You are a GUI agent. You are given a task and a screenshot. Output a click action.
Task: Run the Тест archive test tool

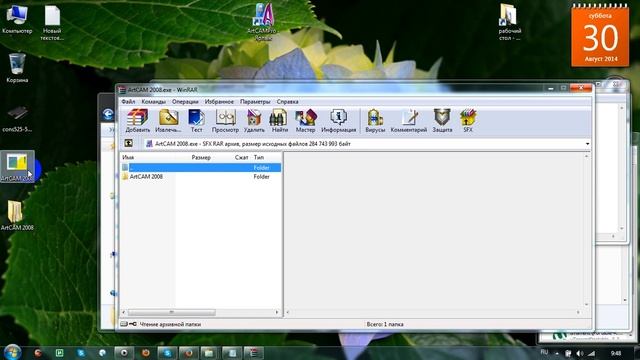pyautogui.click(x=196, y=120)
